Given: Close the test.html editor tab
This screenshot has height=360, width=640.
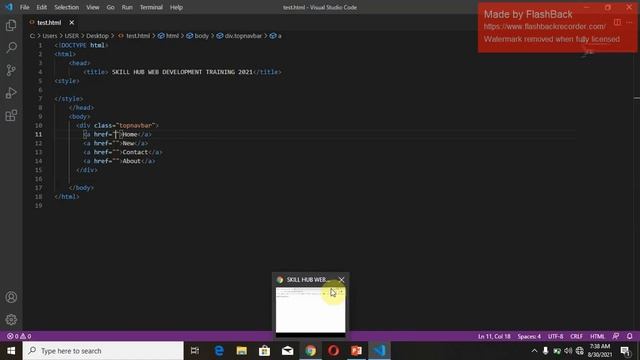Looking at the screenshot, I should (x=71, y=22).
